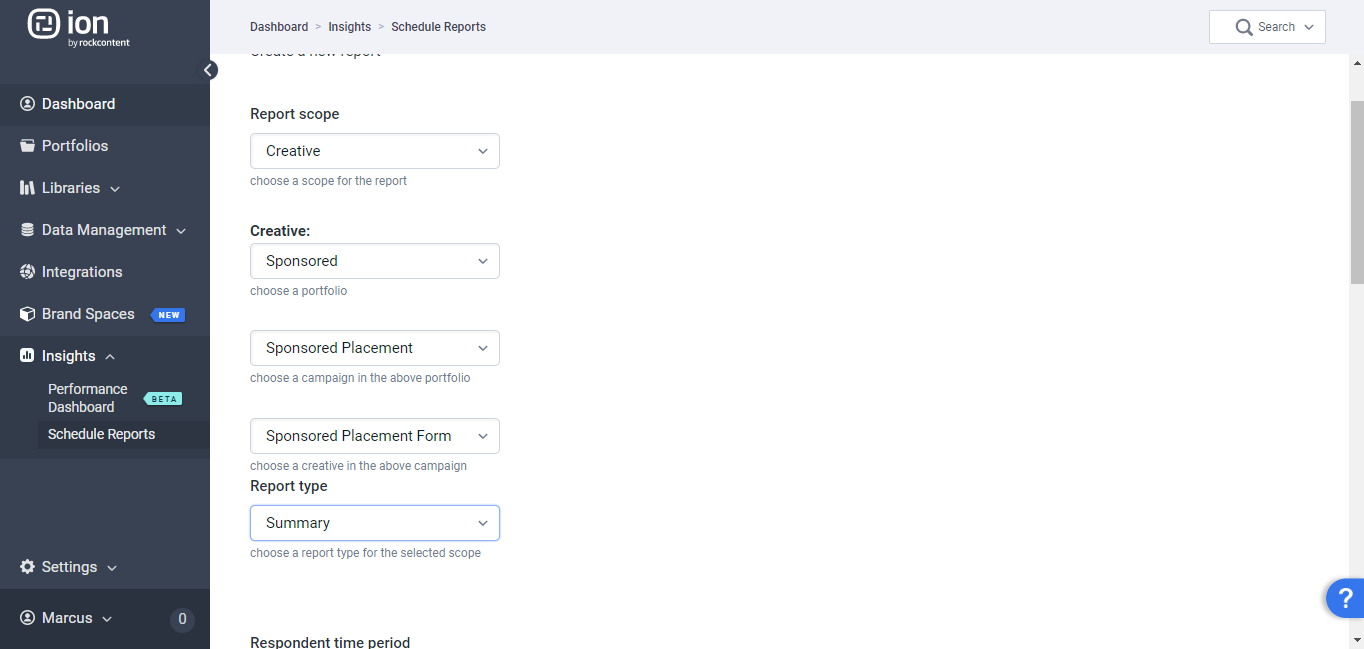The width and height of the screenshot is (1364, 649).
Task: Click the Data Management database icon
Action: pos(27,230)
